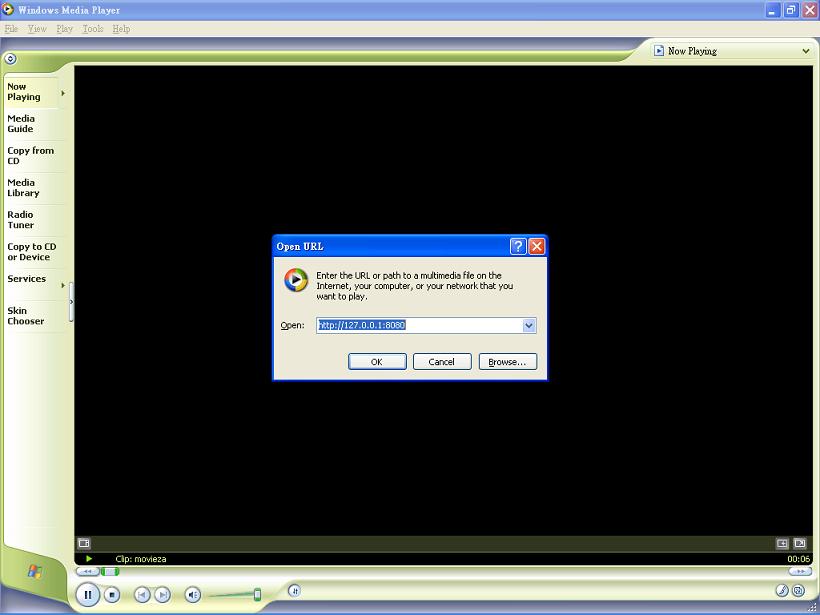The height and width of the screenshot is (615, 820).
Task: Pause the playing clip
Action: click(88, 595)
